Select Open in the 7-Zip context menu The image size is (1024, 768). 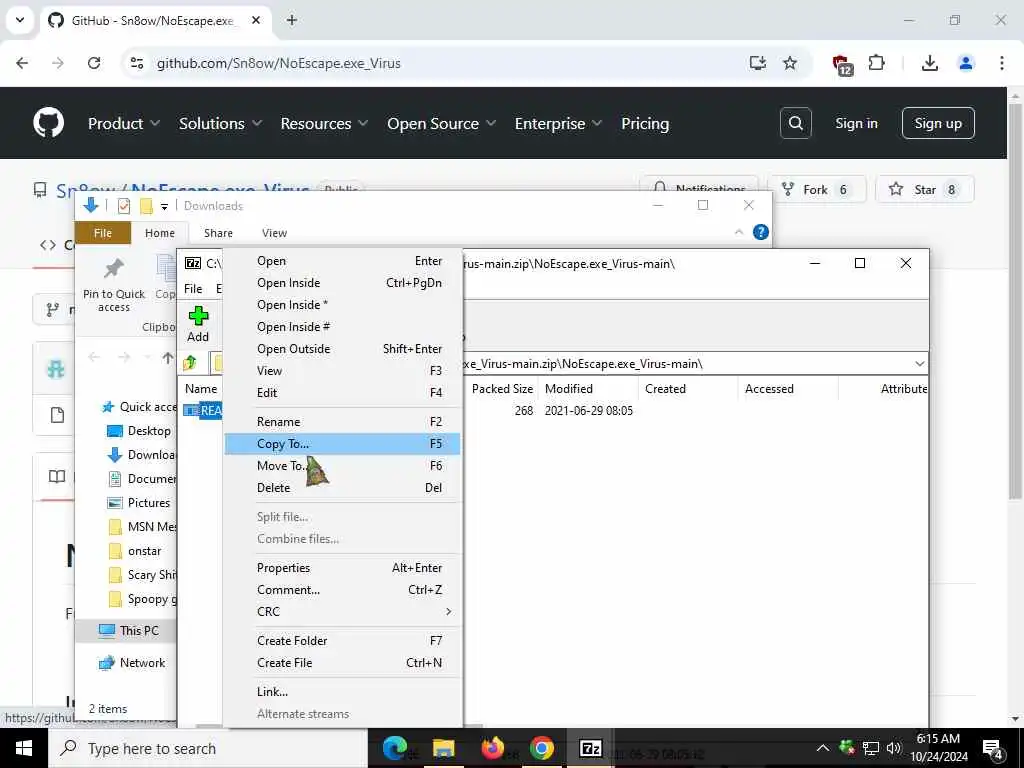[x=342, y=261]
